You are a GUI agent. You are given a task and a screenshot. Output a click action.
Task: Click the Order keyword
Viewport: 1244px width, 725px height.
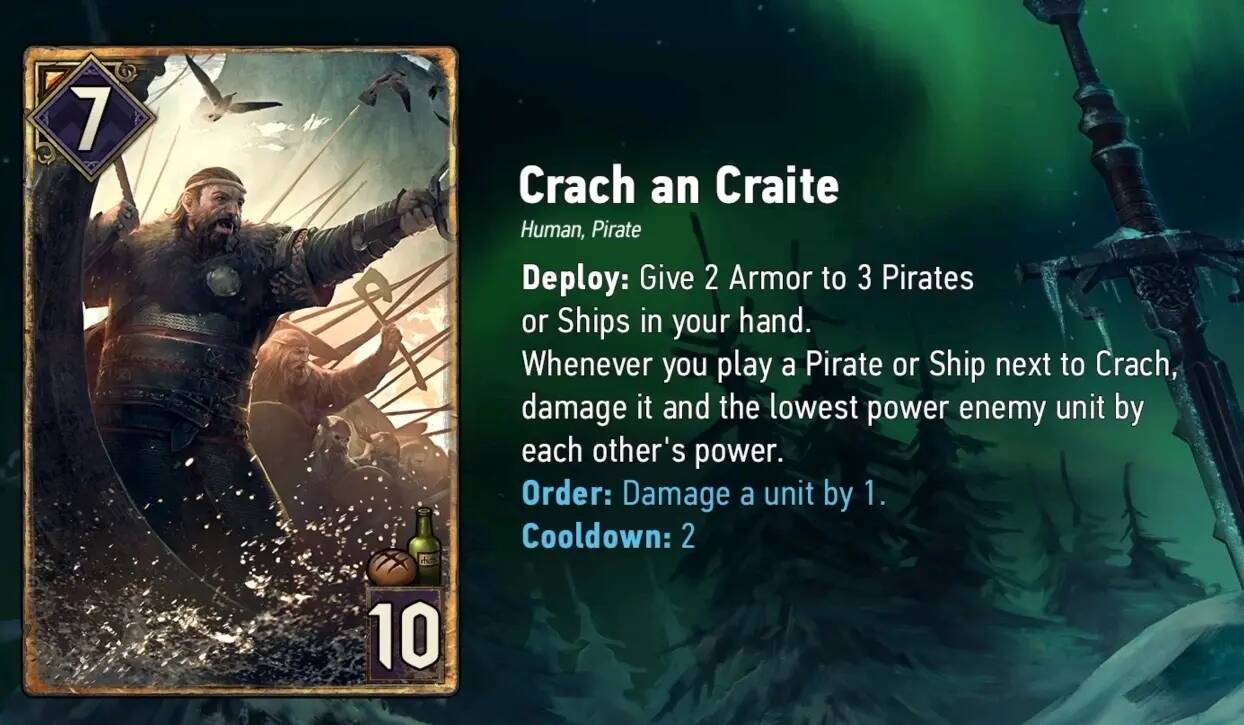pos(568,493)
